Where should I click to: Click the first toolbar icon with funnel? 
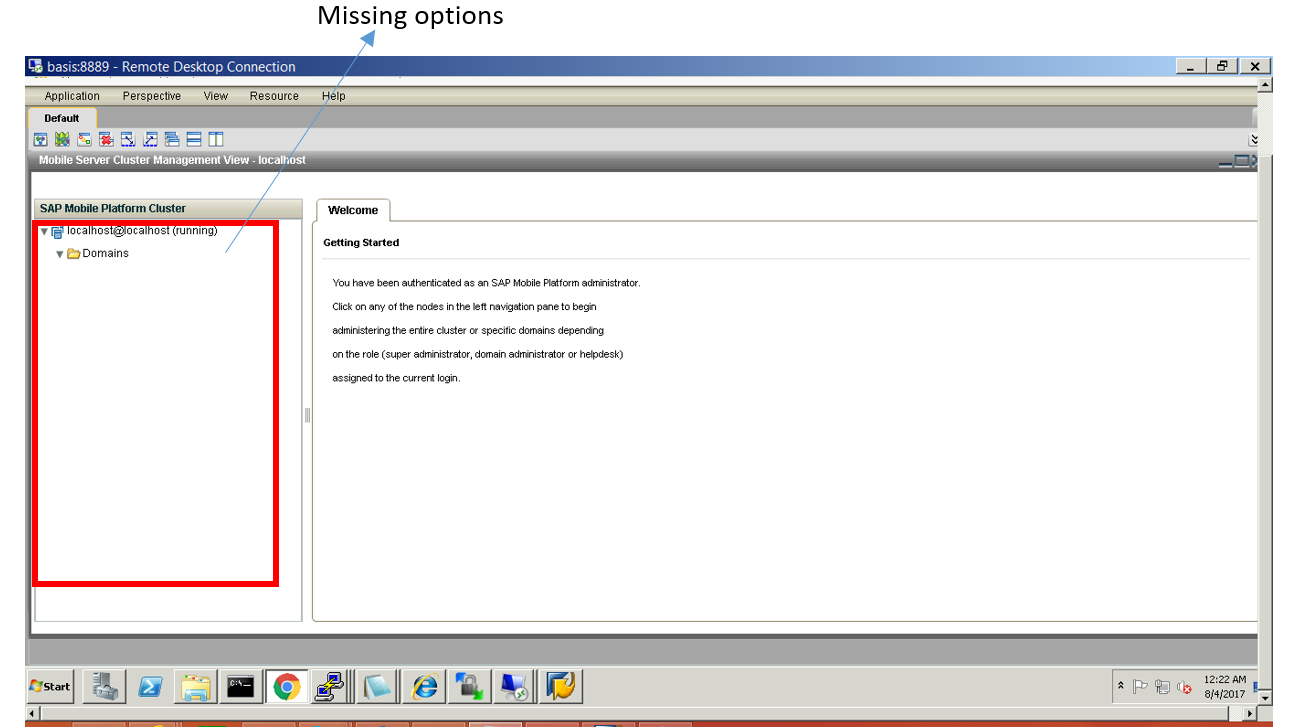(41, 140)
